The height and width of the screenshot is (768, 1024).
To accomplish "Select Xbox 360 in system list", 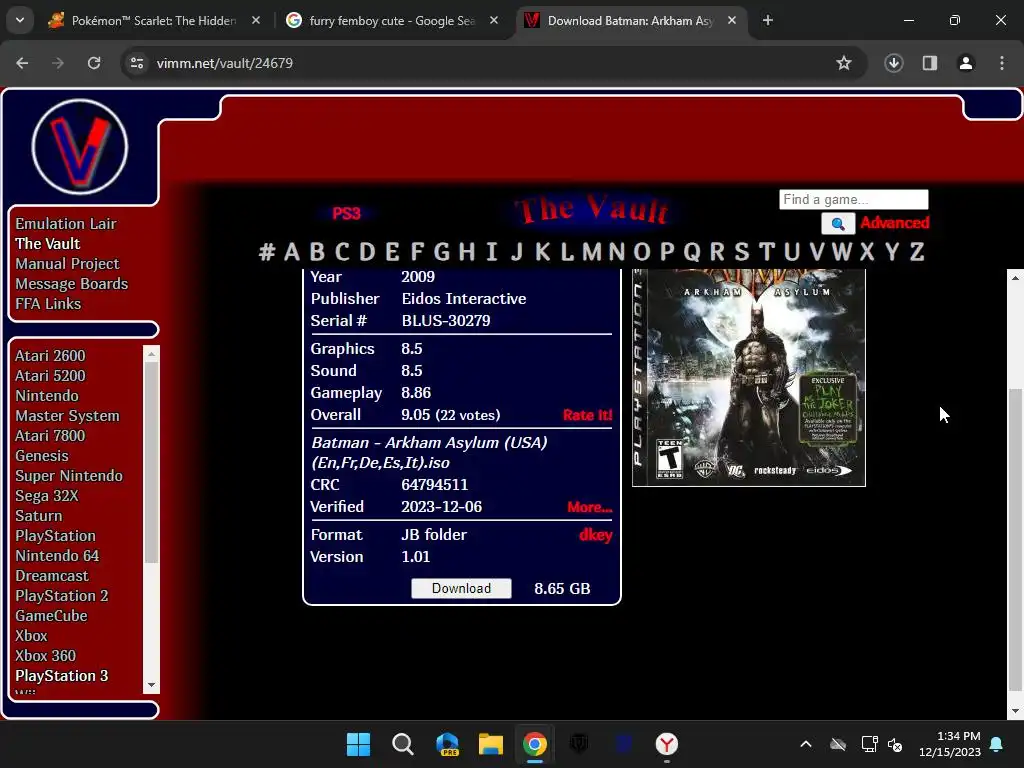I will click(x=46, y=656).
